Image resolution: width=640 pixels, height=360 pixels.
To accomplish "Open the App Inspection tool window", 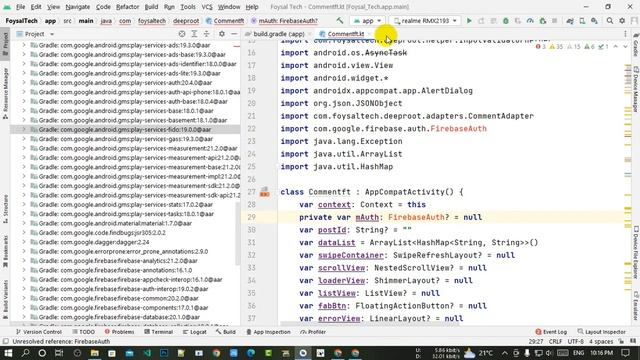I will pyautogui.click(x=268, y=332).
